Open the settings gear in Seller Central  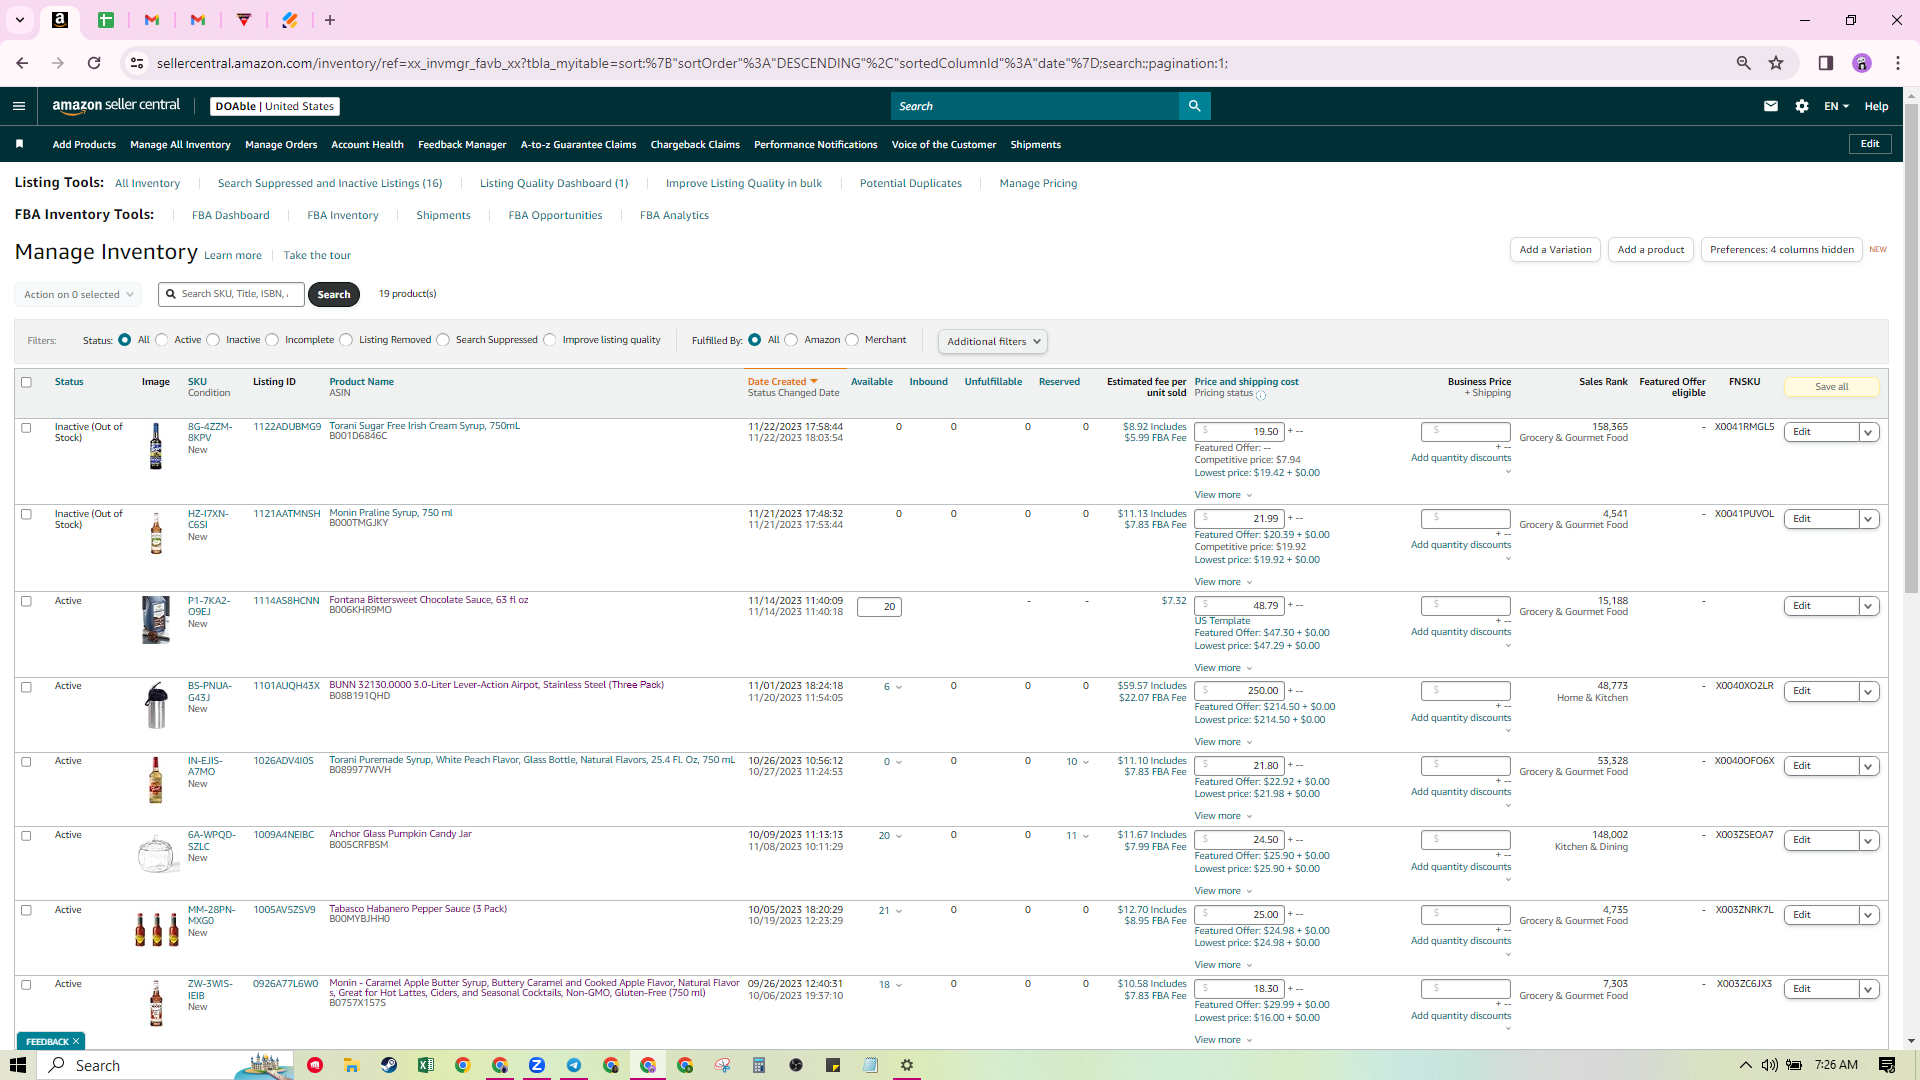coord(1802,106)
